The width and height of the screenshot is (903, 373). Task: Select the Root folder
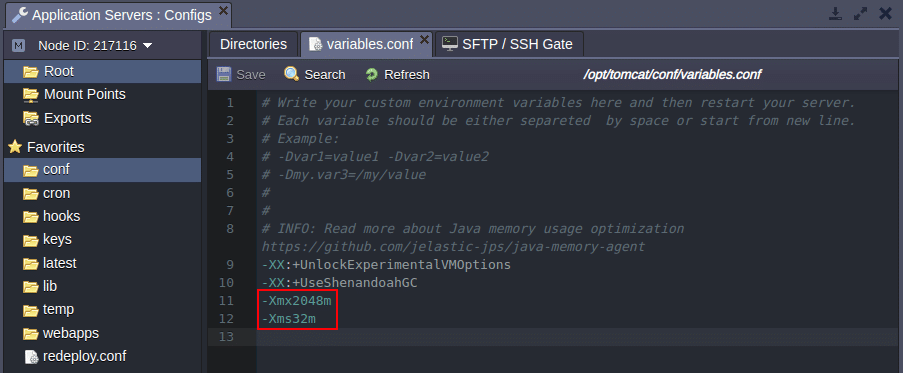point(103,71)
